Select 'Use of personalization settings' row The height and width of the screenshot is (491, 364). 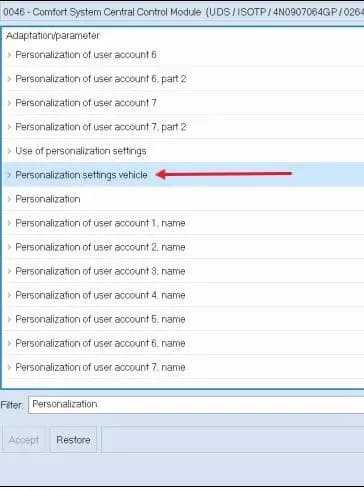81,151
